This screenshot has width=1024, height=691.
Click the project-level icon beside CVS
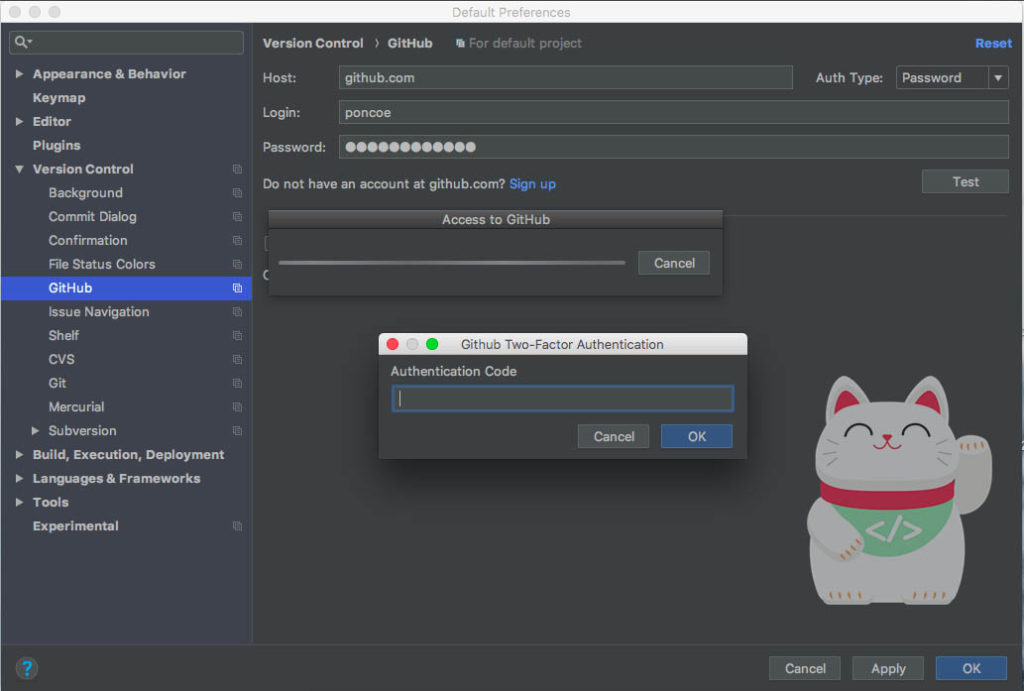[x=237, y=360]
